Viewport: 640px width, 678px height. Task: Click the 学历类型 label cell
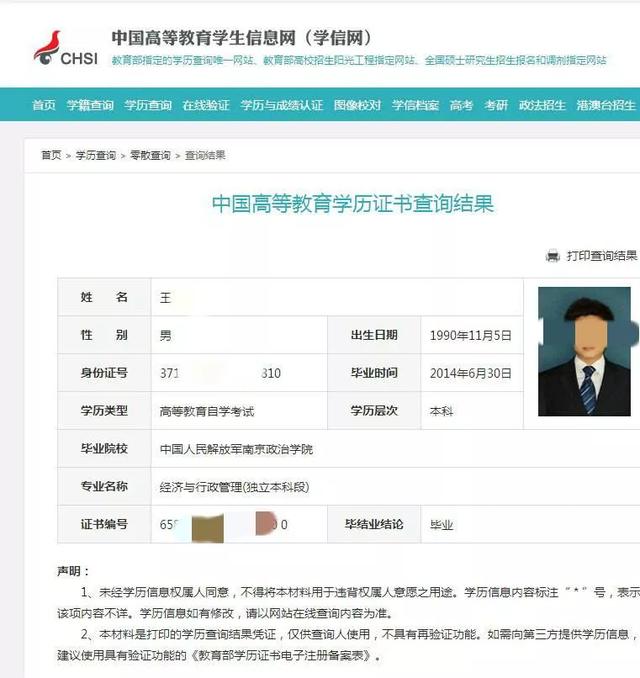click(x=104, y=410)
